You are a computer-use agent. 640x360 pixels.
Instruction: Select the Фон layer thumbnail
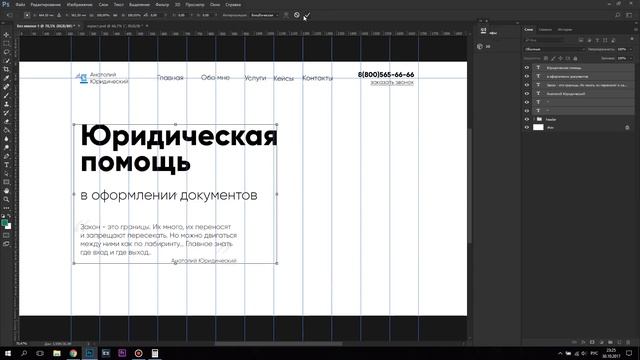pos(538,127)
